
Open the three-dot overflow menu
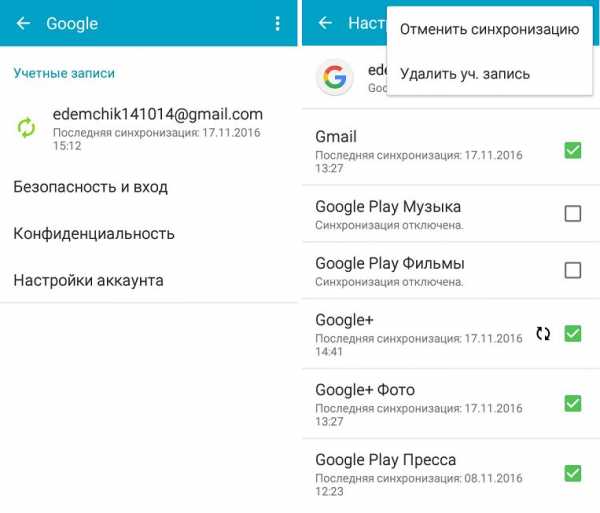(277, 24)
